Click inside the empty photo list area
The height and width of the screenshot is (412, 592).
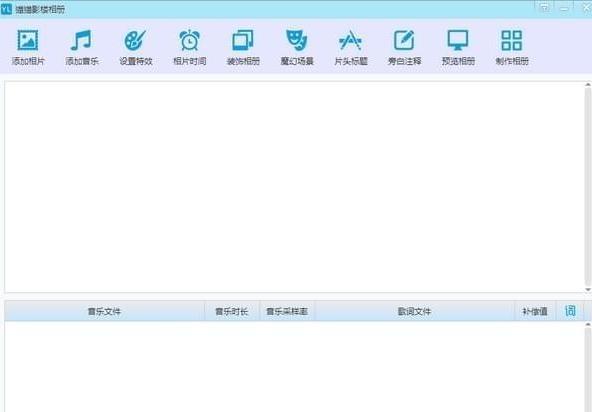pyautogui.click(x=294, y=187)
